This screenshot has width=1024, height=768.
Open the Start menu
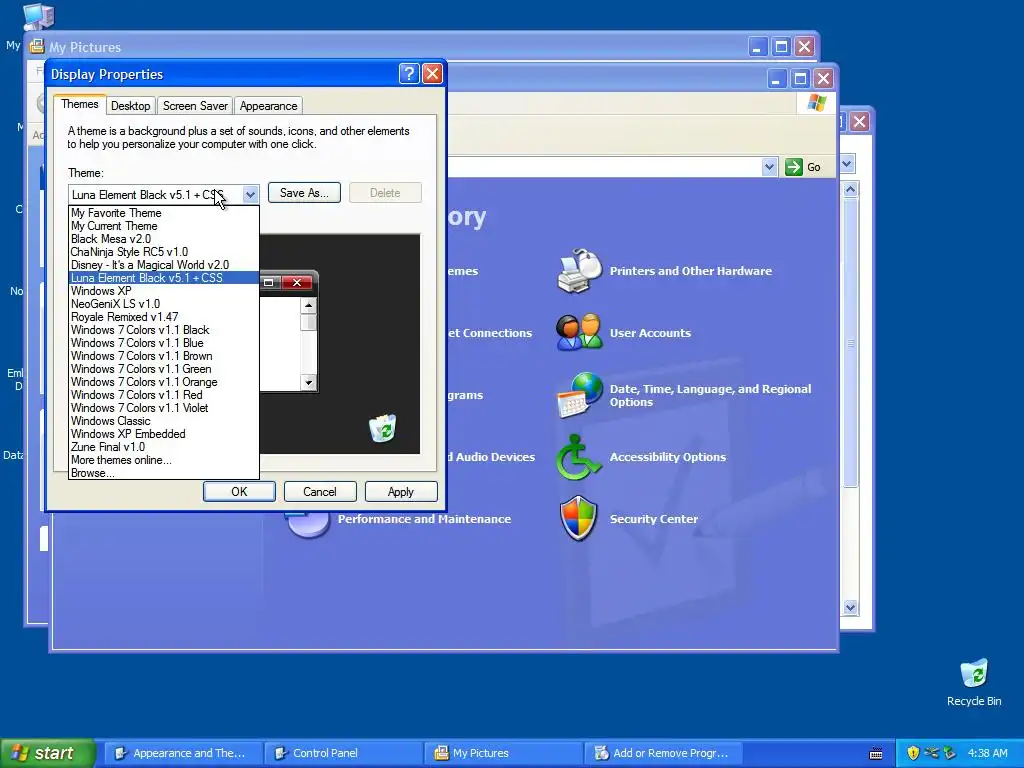48,753
